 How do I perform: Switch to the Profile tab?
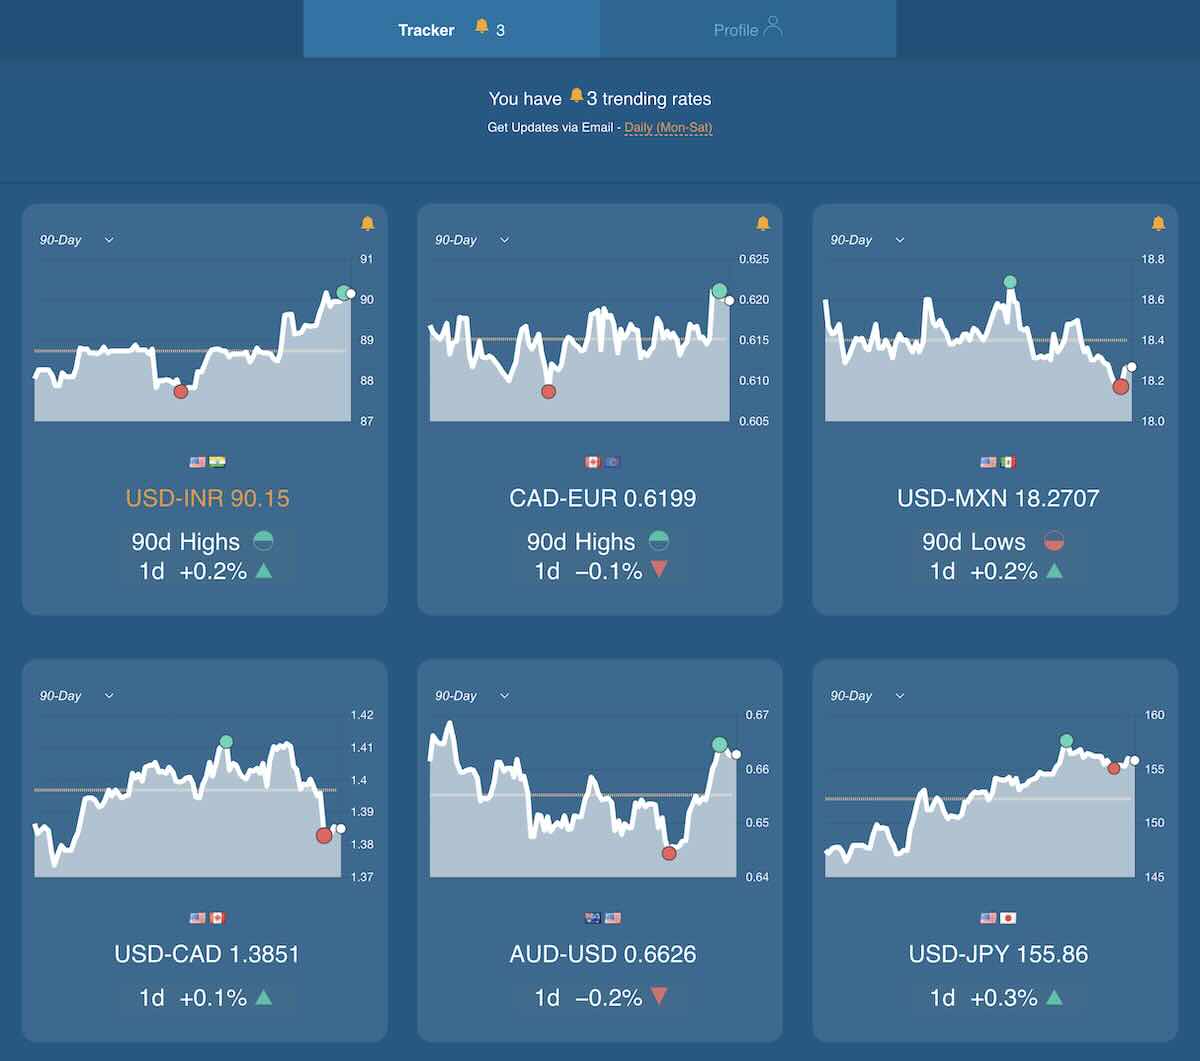pyautogui.click(x=747, y=29)
